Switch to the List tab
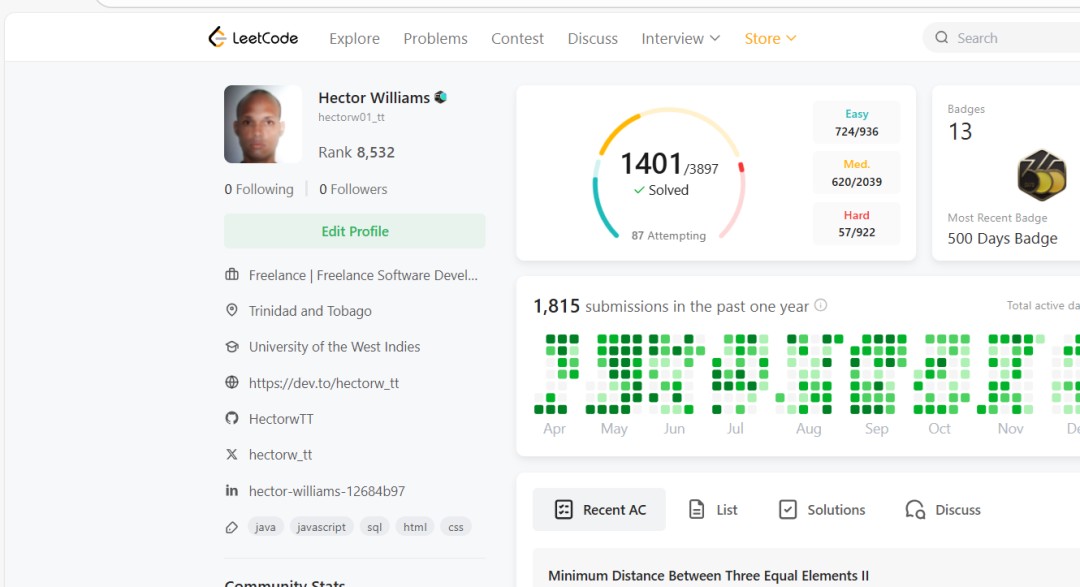This screenshot has height=587, width=1080. (713, 509)
